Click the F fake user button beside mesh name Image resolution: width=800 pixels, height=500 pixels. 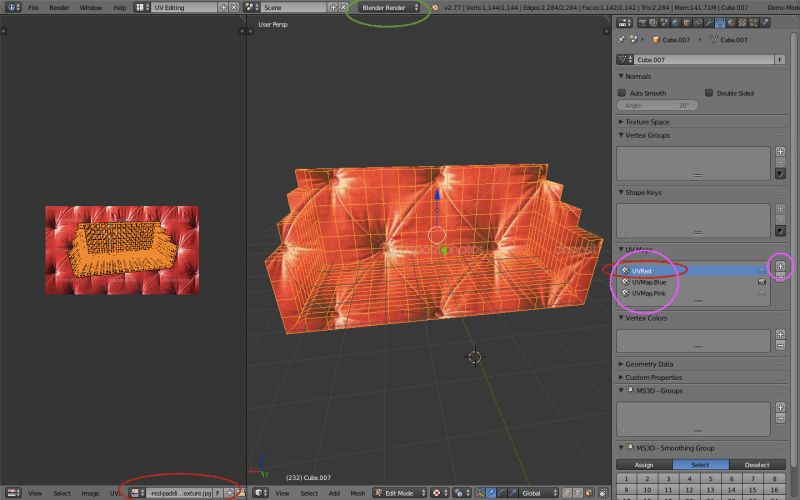[780, 59]
